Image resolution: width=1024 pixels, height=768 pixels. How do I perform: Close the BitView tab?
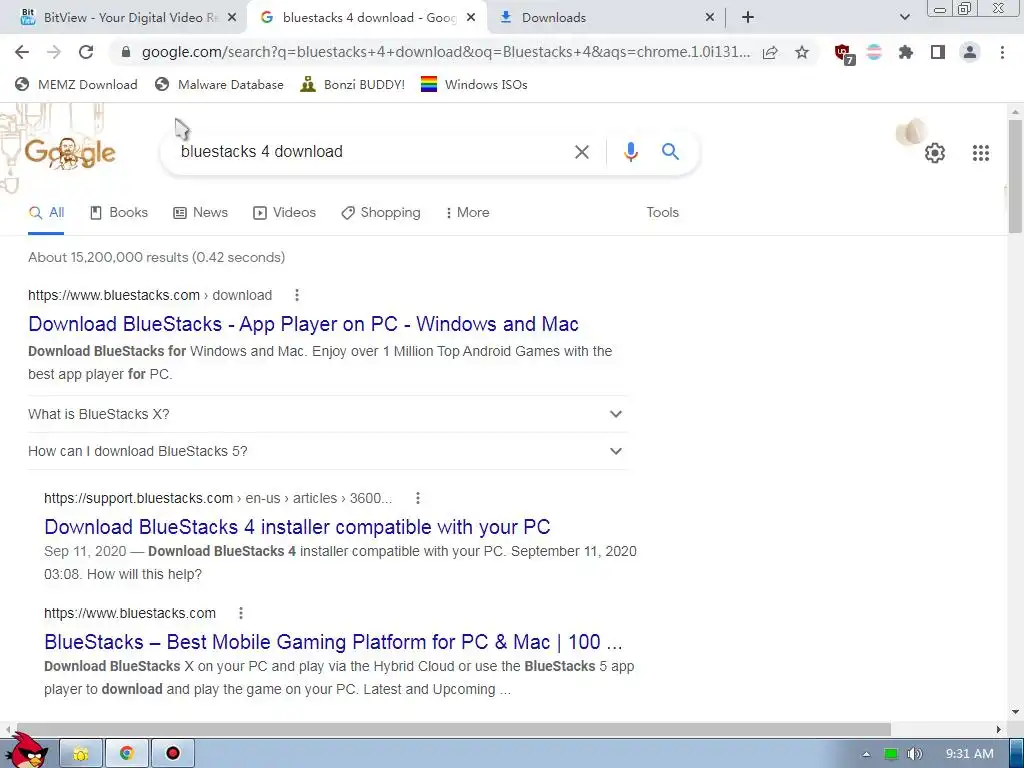(232, 18)
